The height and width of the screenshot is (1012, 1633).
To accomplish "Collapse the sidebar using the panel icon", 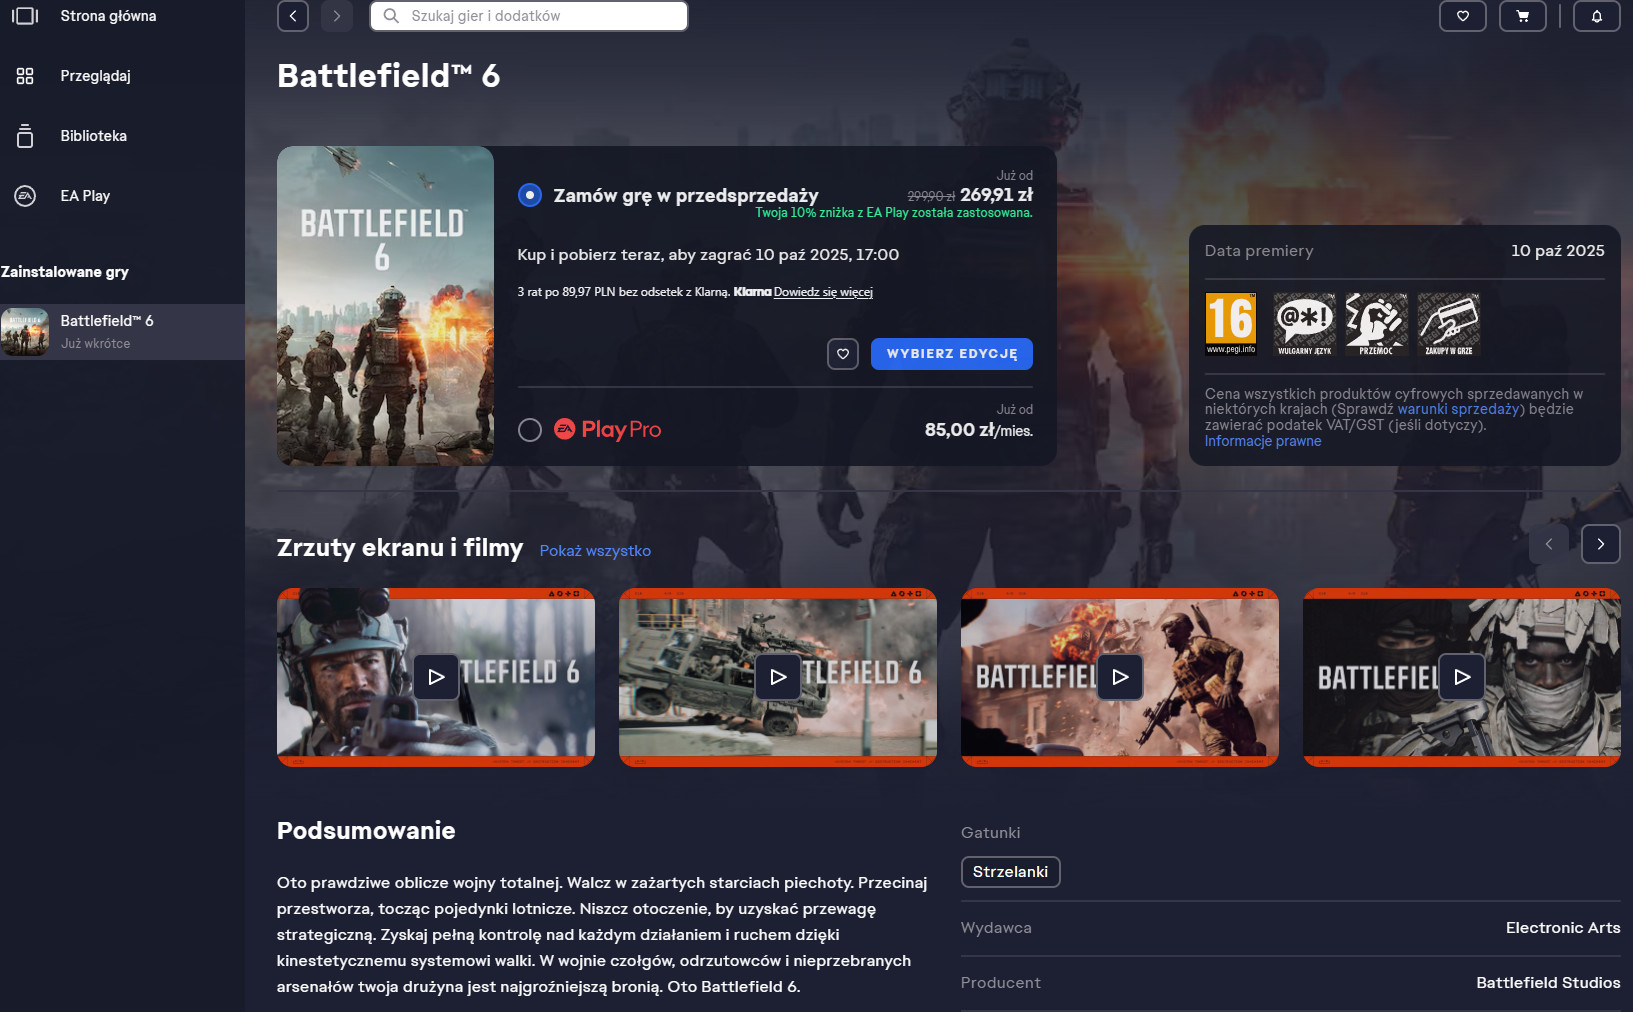I will 25,16.
